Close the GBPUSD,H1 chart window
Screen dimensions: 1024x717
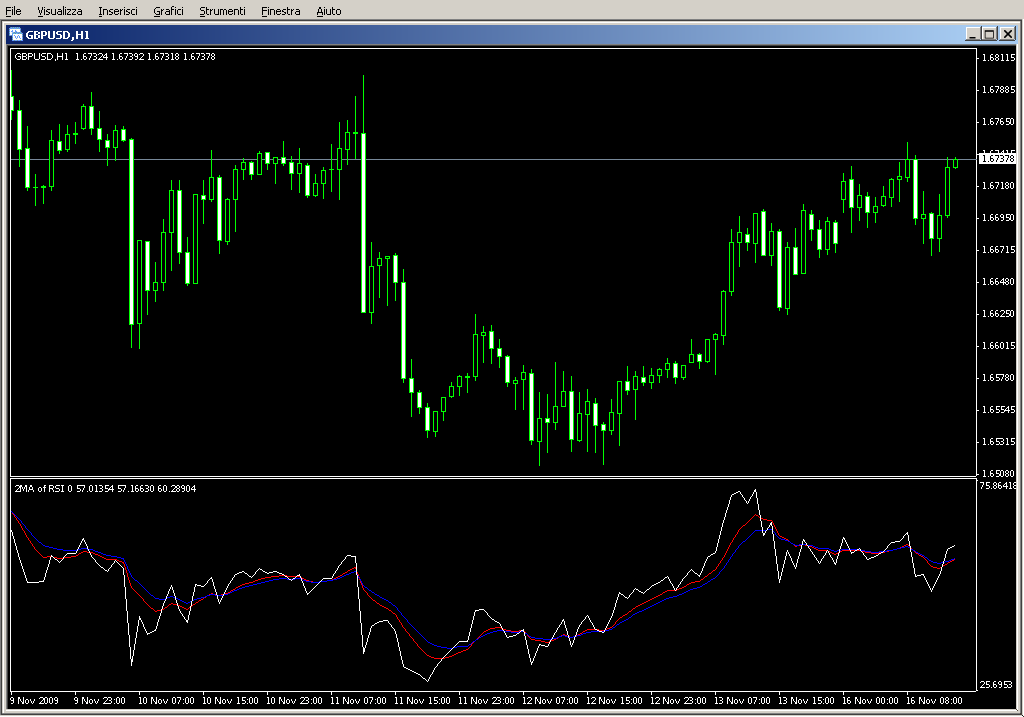point(1008,34)
